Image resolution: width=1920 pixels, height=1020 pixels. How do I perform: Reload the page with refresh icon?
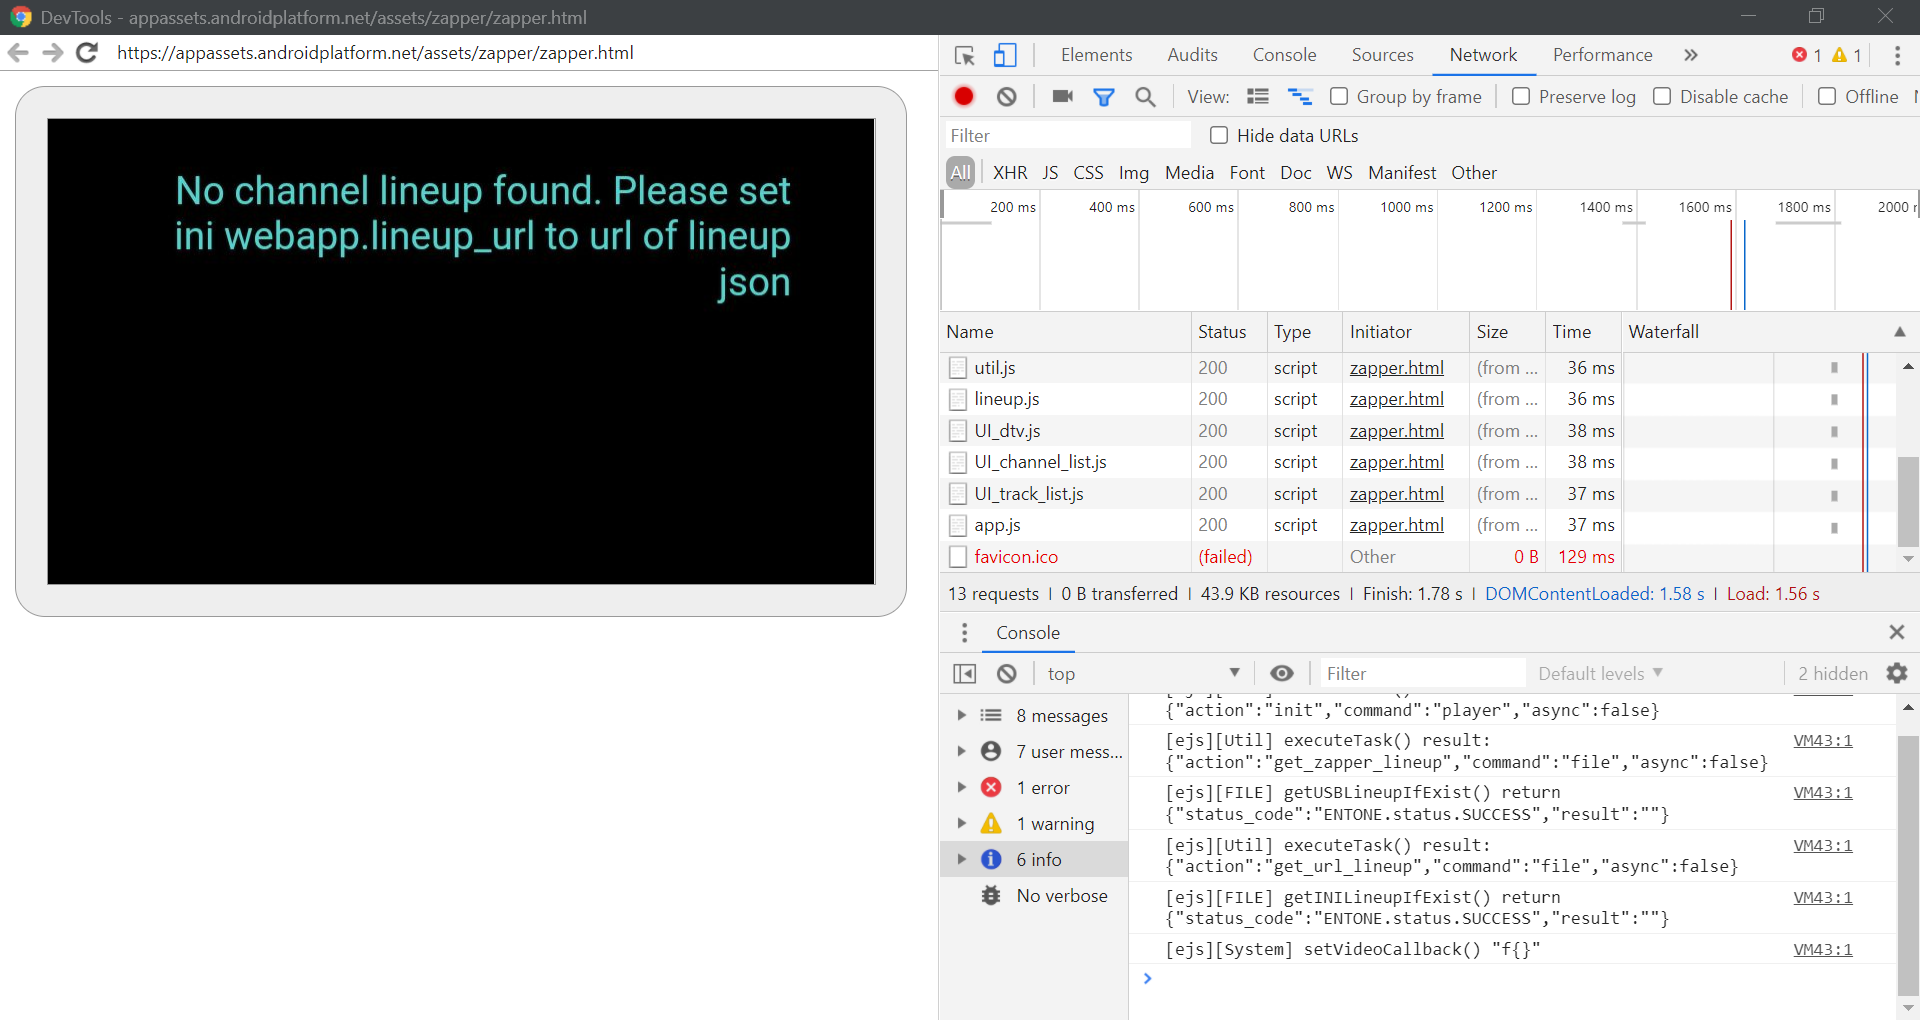coord(87,53)
